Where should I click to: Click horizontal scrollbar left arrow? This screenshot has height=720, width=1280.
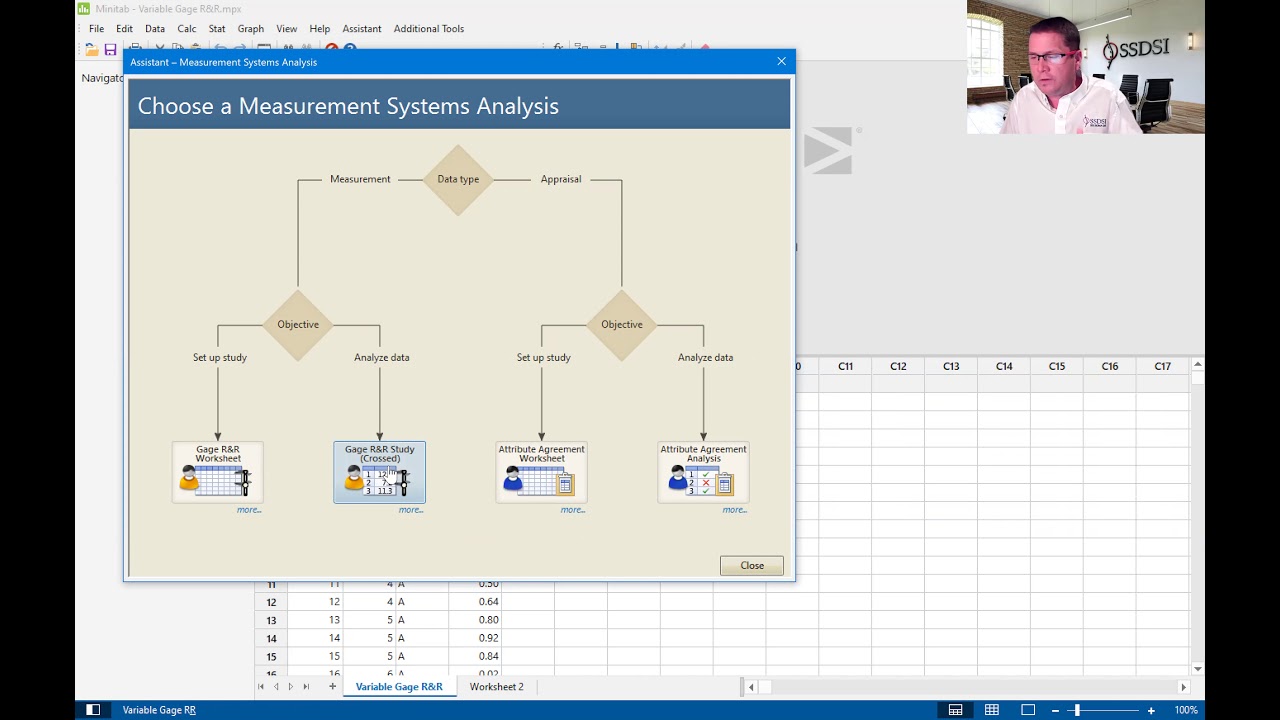pyautogui.click(x=752, y=687)
